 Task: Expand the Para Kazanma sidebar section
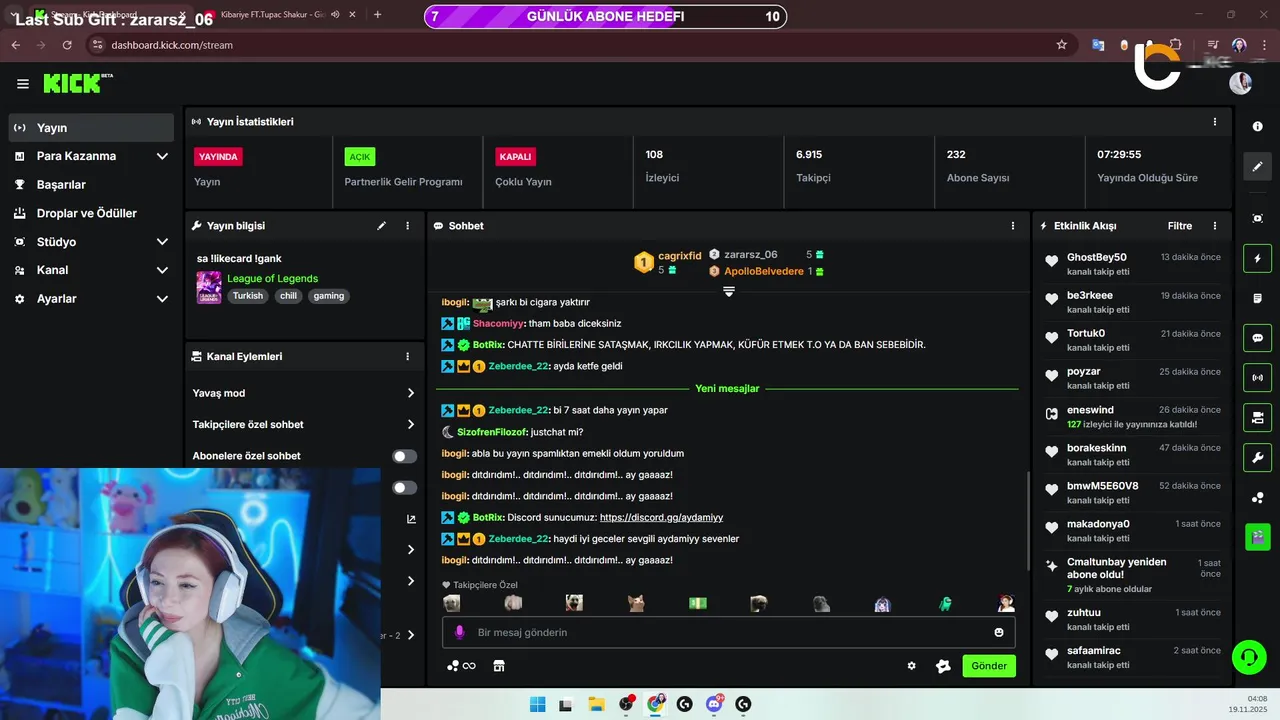[x=162, y=156]
